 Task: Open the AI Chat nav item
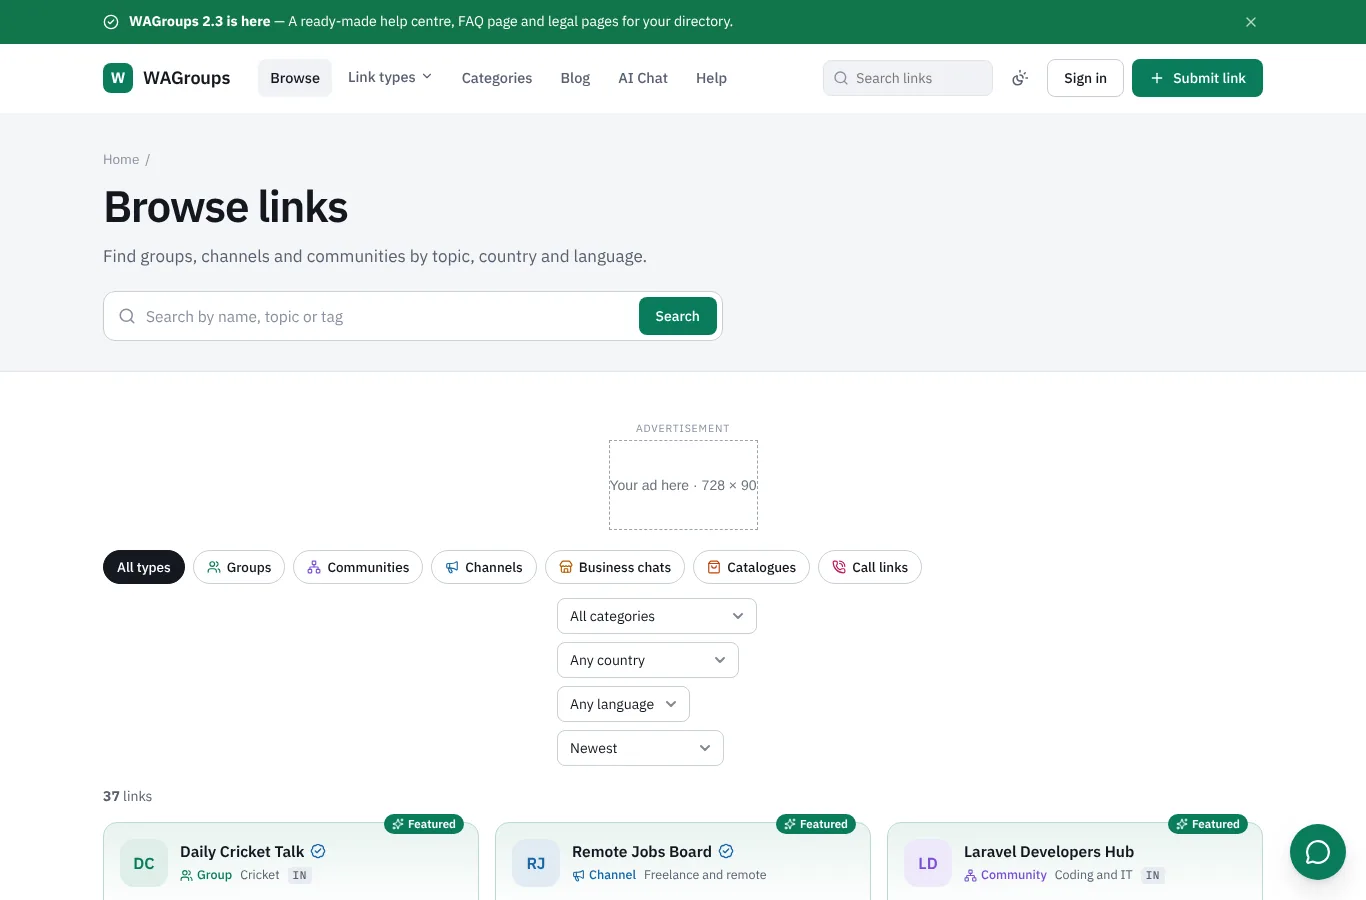pos(643,78)
